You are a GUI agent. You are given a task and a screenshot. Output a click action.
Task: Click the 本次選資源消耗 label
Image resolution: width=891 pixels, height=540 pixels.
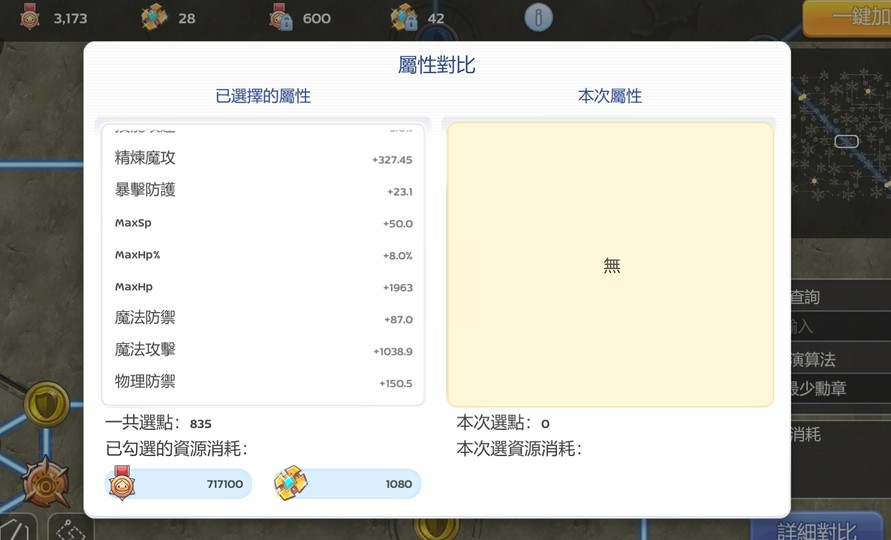[x=519, y=448]
